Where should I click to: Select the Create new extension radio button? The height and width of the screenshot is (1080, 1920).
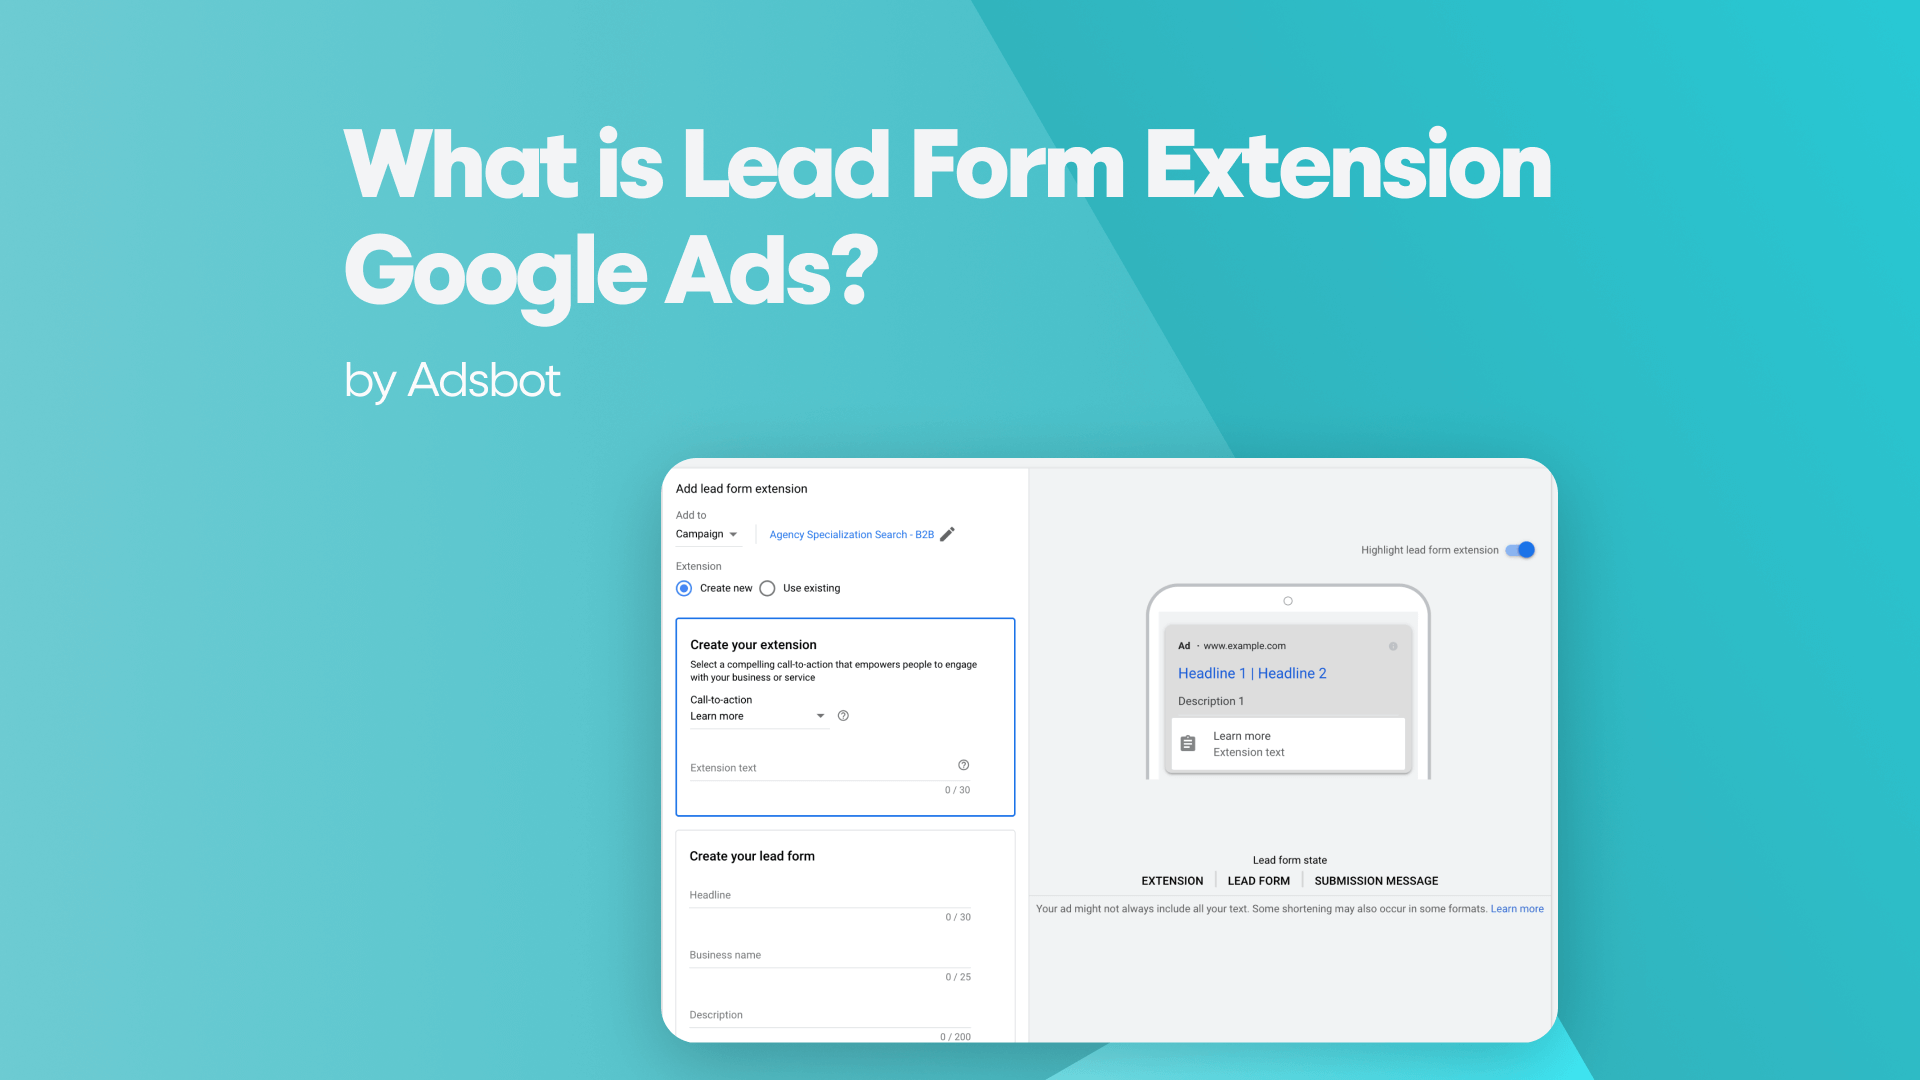pos(684,587)
